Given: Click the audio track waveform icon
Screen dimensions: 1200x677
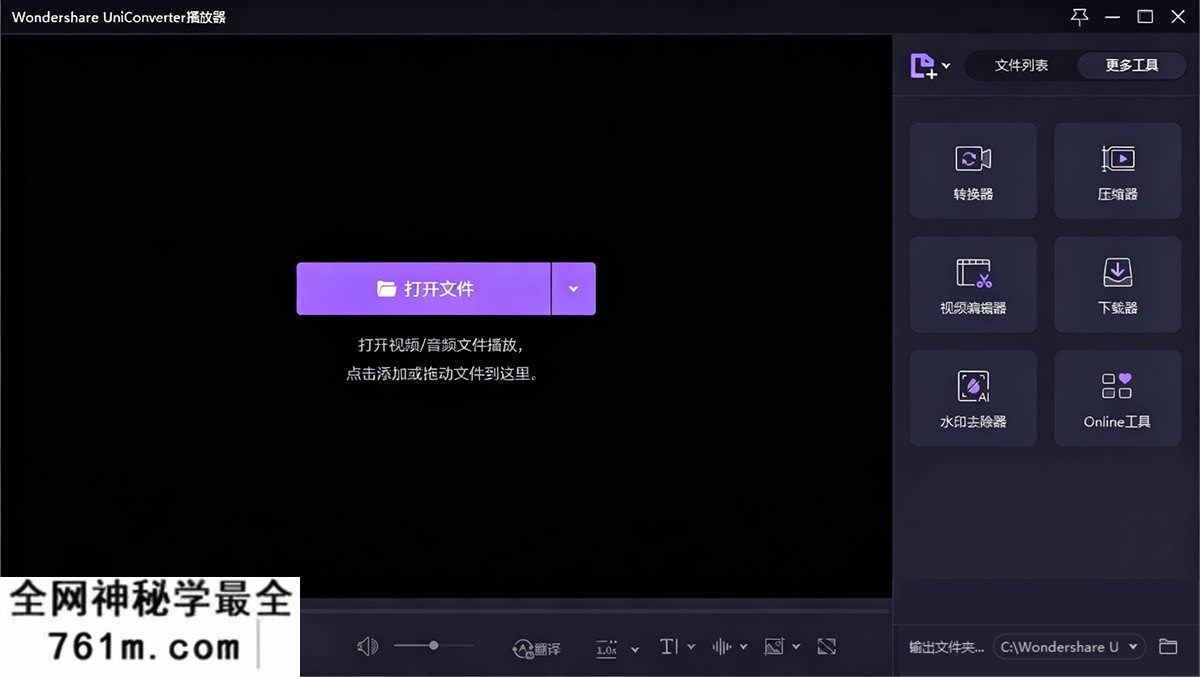Looking at the screenshot, I should pos(721,647).
